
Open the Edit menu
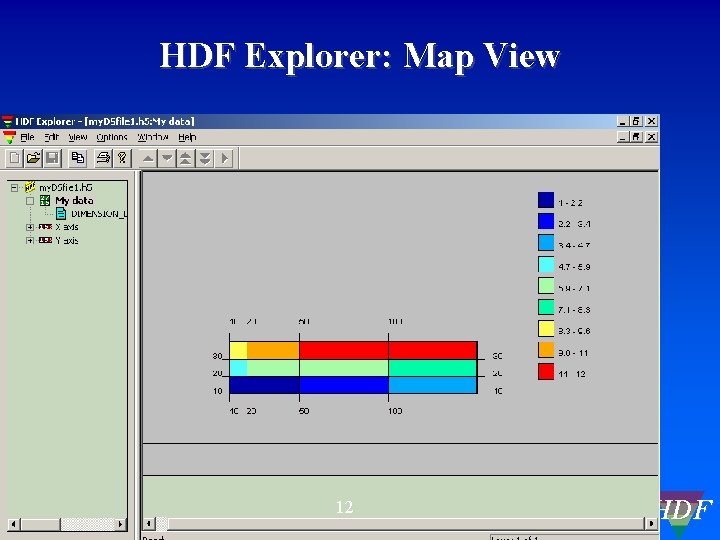[51, 137]
